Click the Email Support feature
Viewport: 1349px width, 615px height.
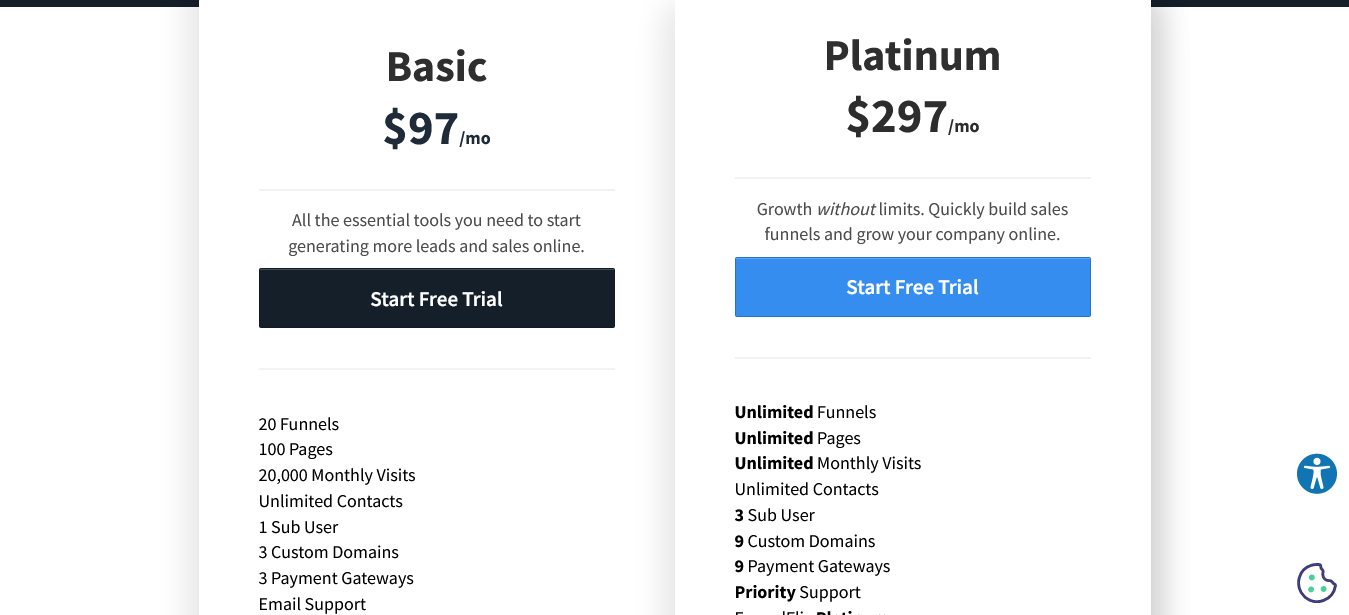(x=311, y=603)
